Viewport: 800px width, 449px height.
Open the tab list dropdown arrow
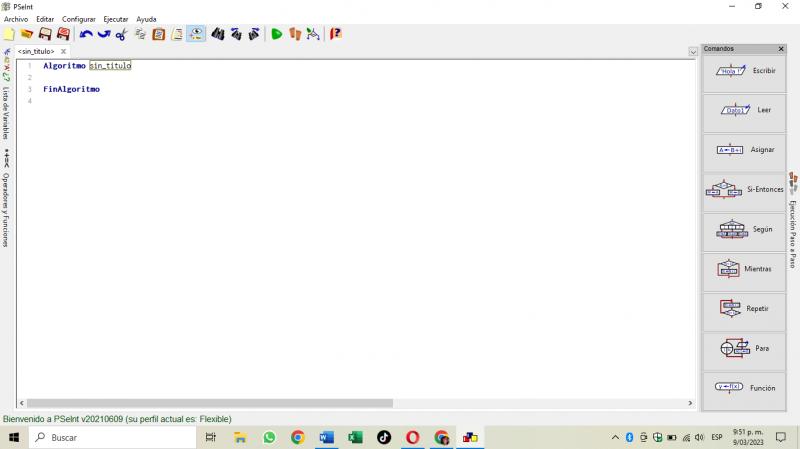coord(693,52)
